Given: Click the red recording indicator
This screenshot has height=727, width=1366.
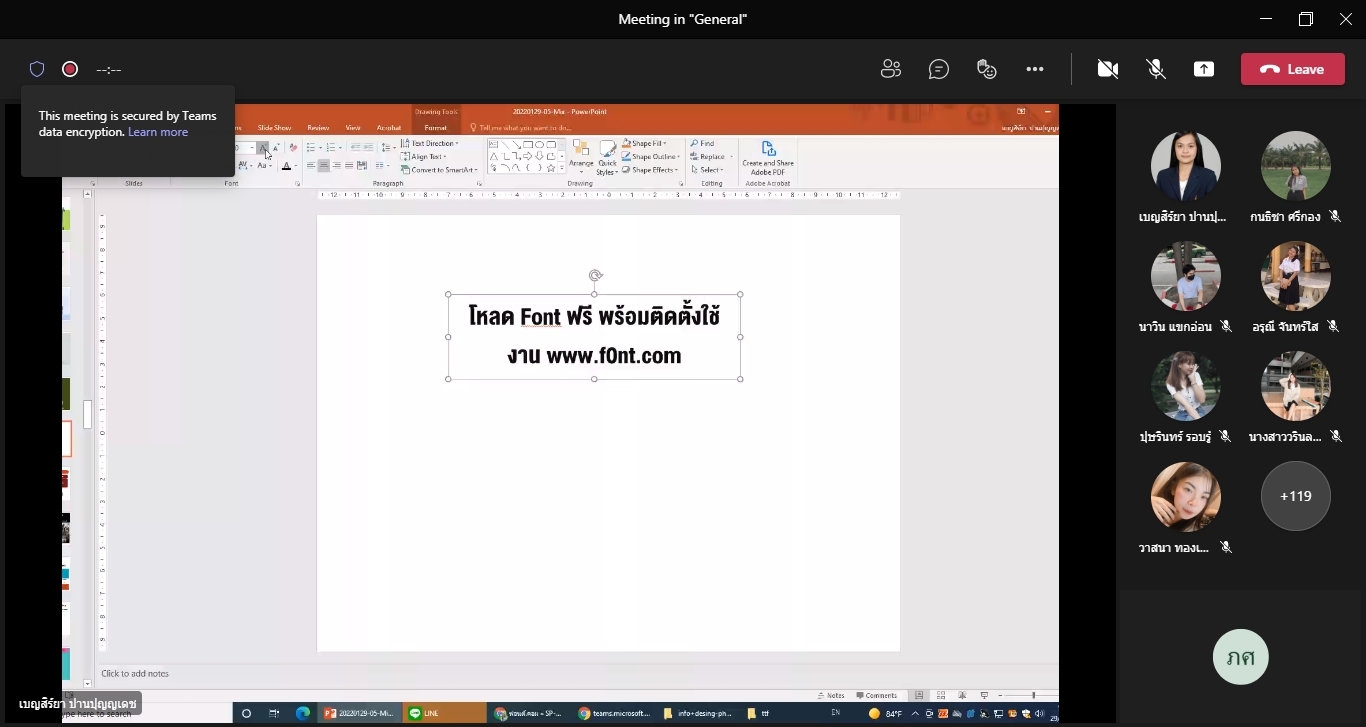Looking at the screenshot, I should click(70, 69).
